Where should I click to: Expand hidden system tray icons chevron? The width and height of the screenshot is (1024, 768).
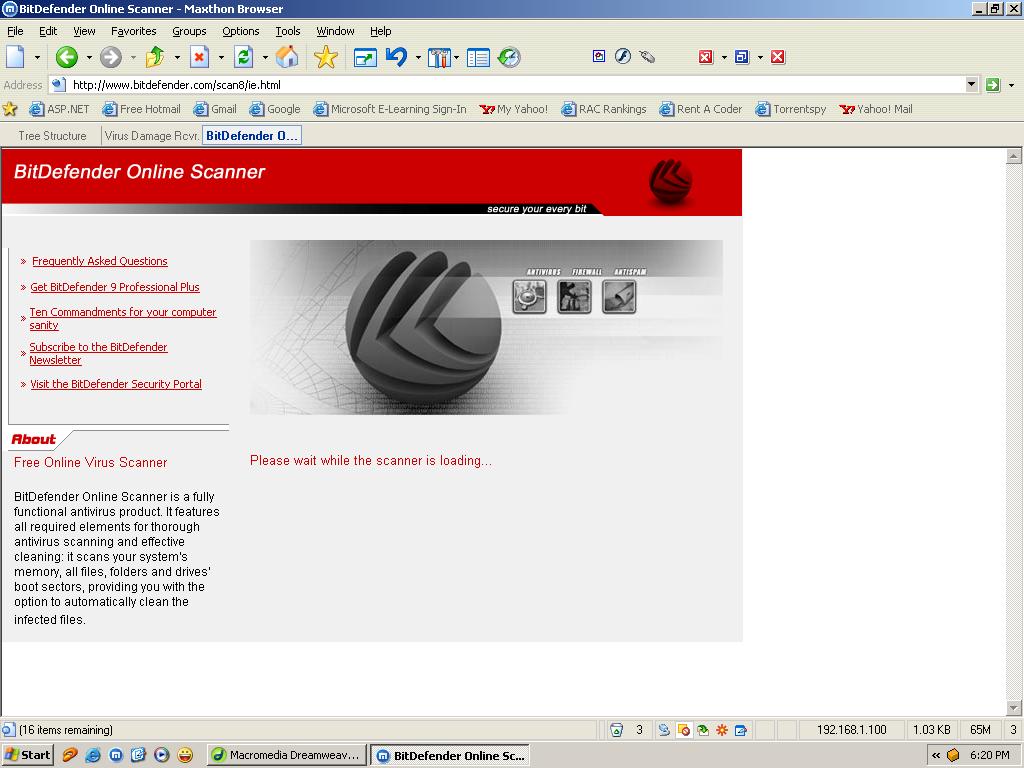936,756
